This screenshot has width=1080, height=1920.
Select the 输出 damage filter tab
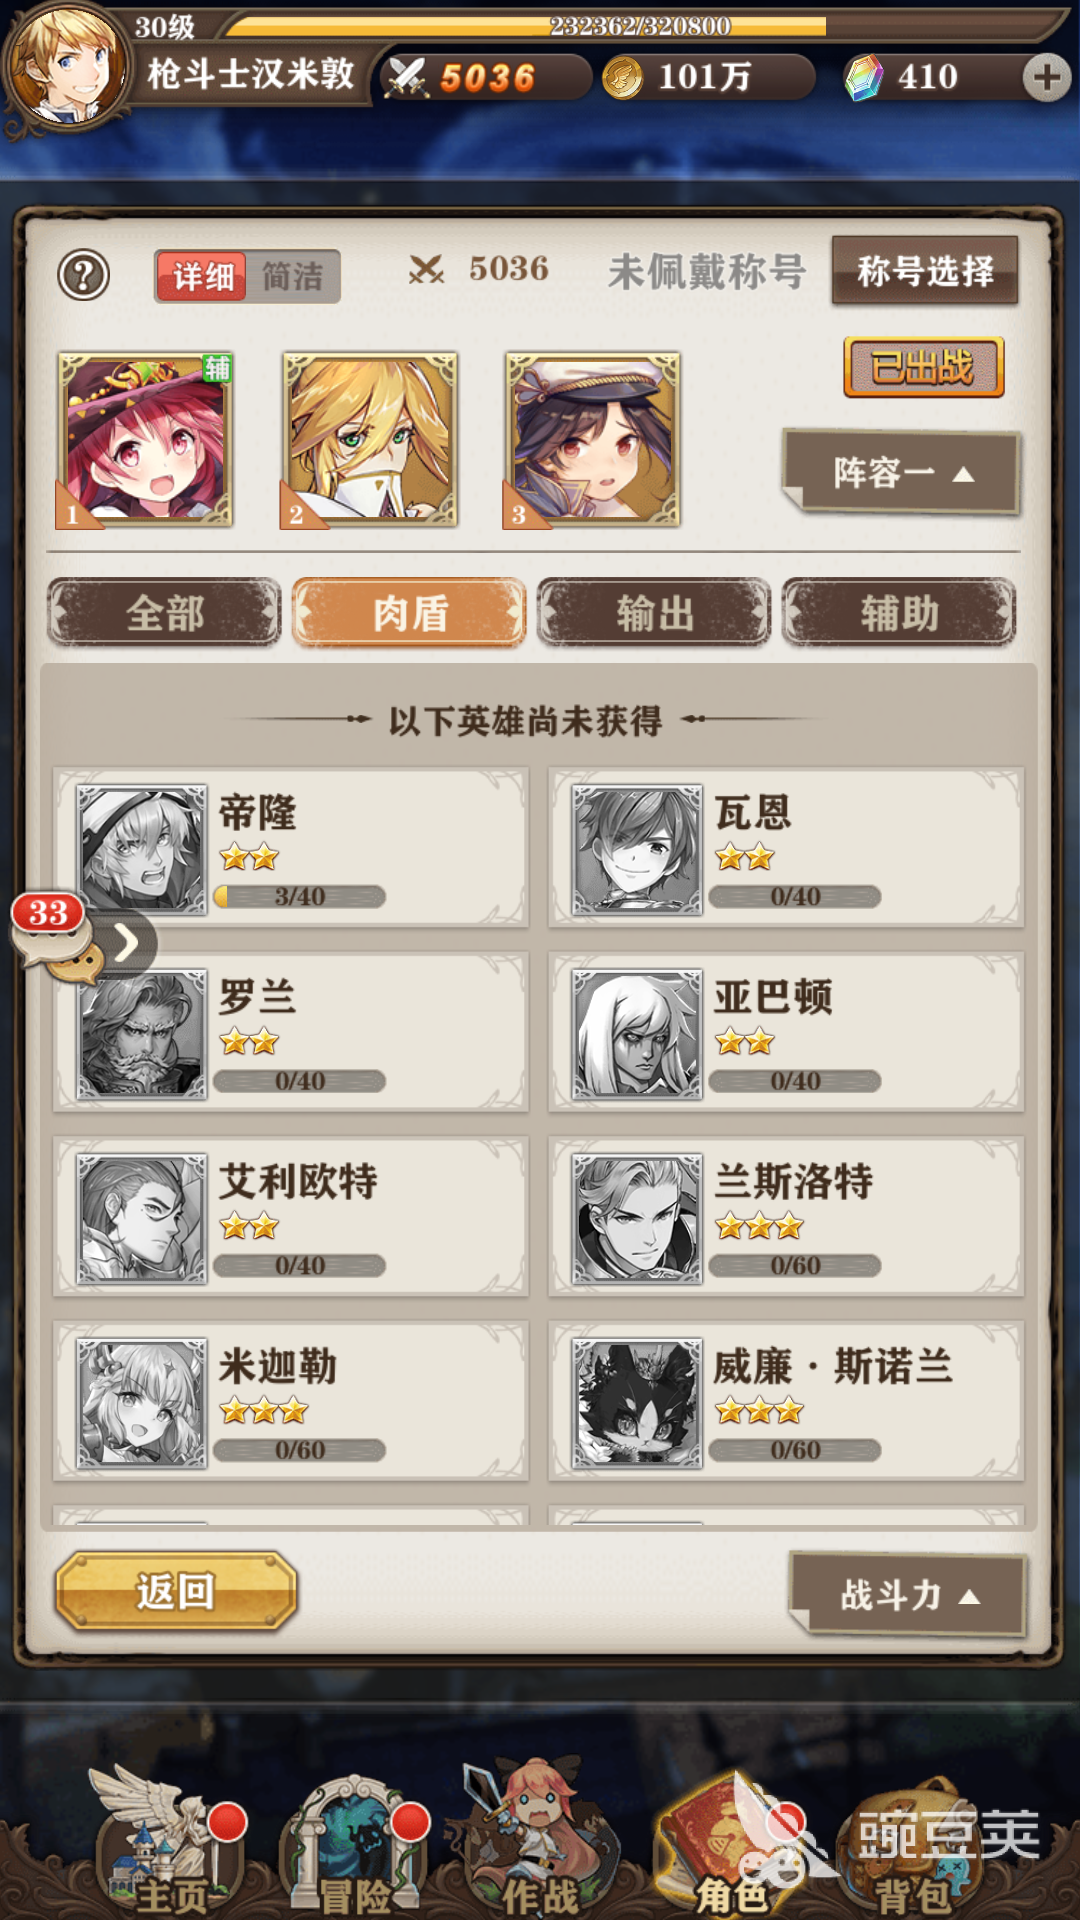[654, 612]
